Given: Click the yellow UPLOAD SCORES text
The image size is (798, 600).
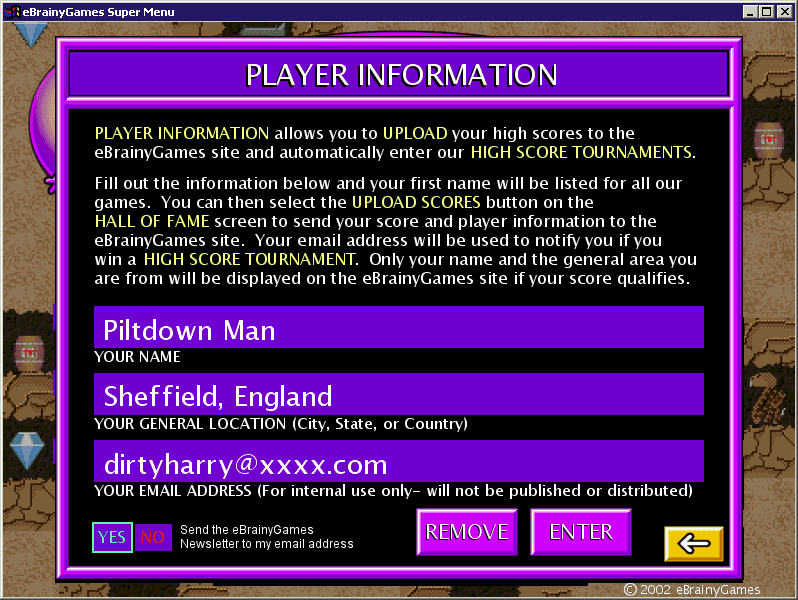Looking at the screenshot, I should coord(416,203).
